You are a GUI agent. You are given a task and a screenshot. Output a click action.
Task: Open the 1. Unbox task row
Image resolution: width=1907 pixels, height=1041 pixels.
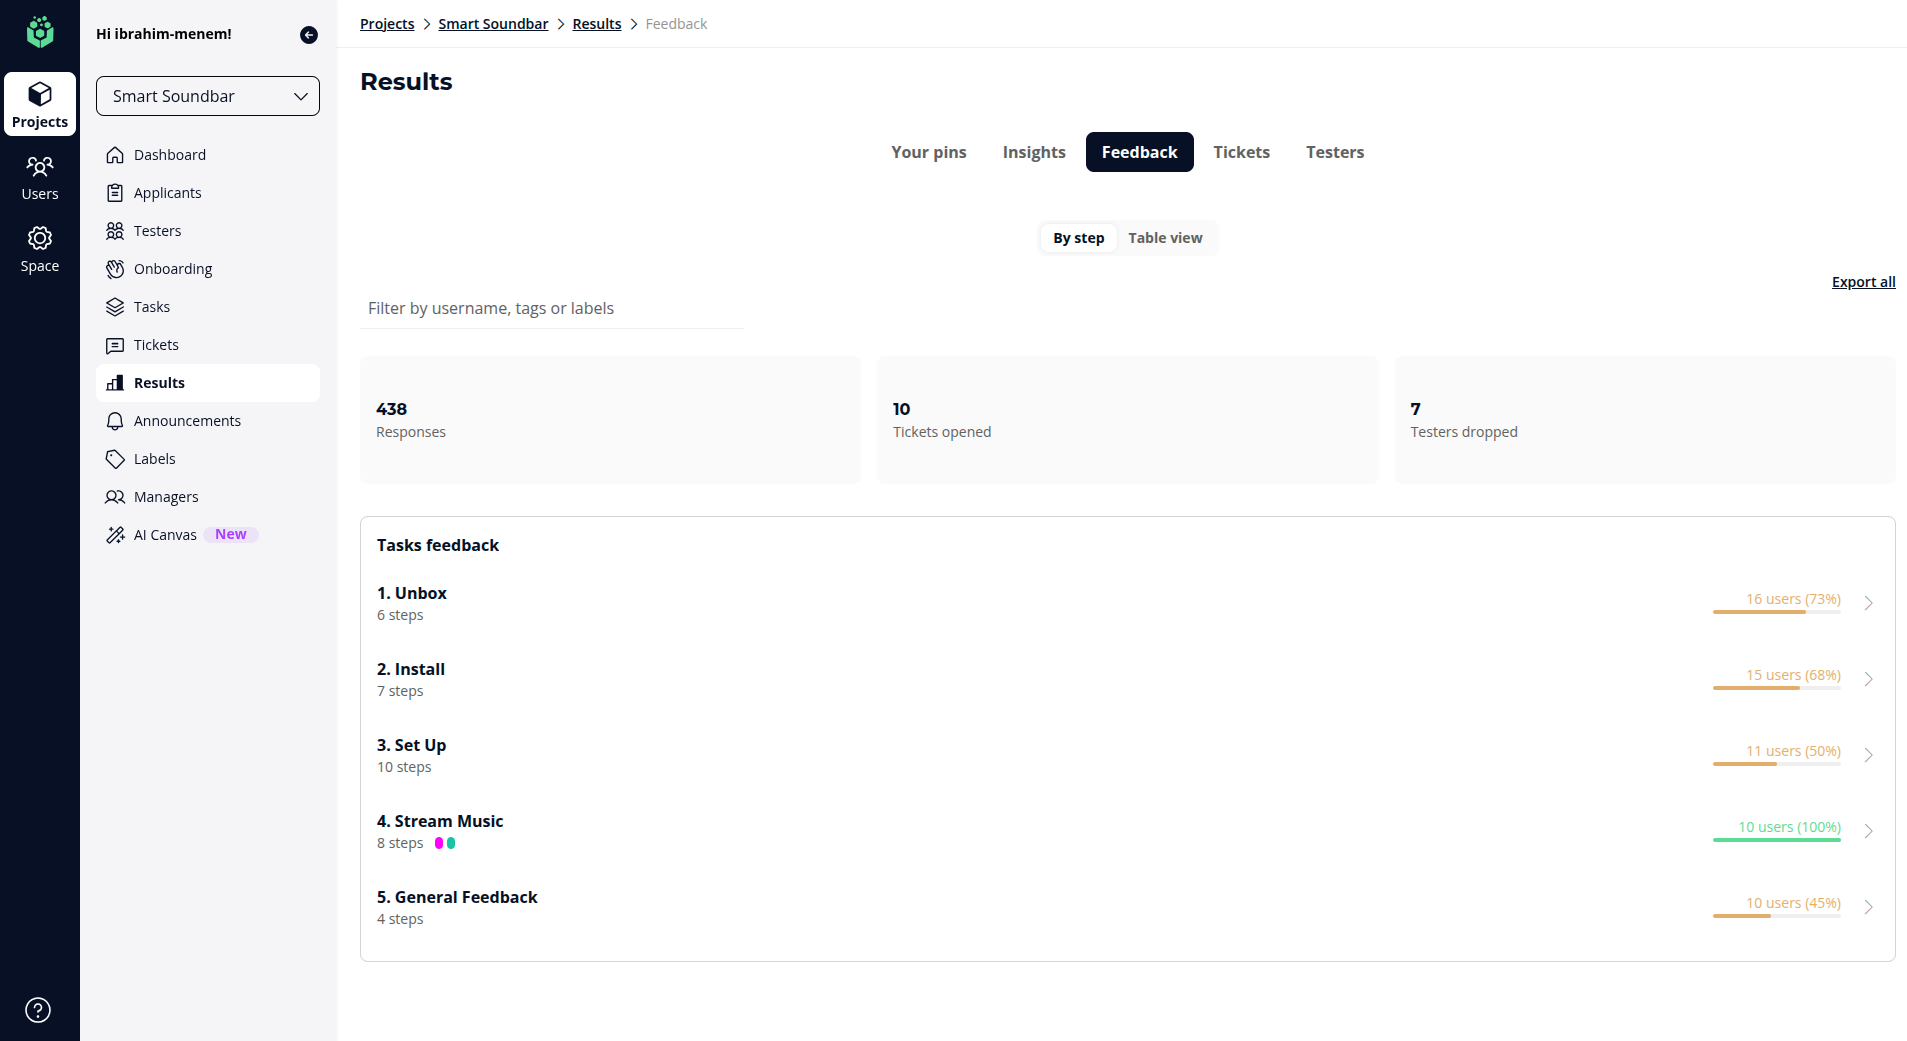1127,603
